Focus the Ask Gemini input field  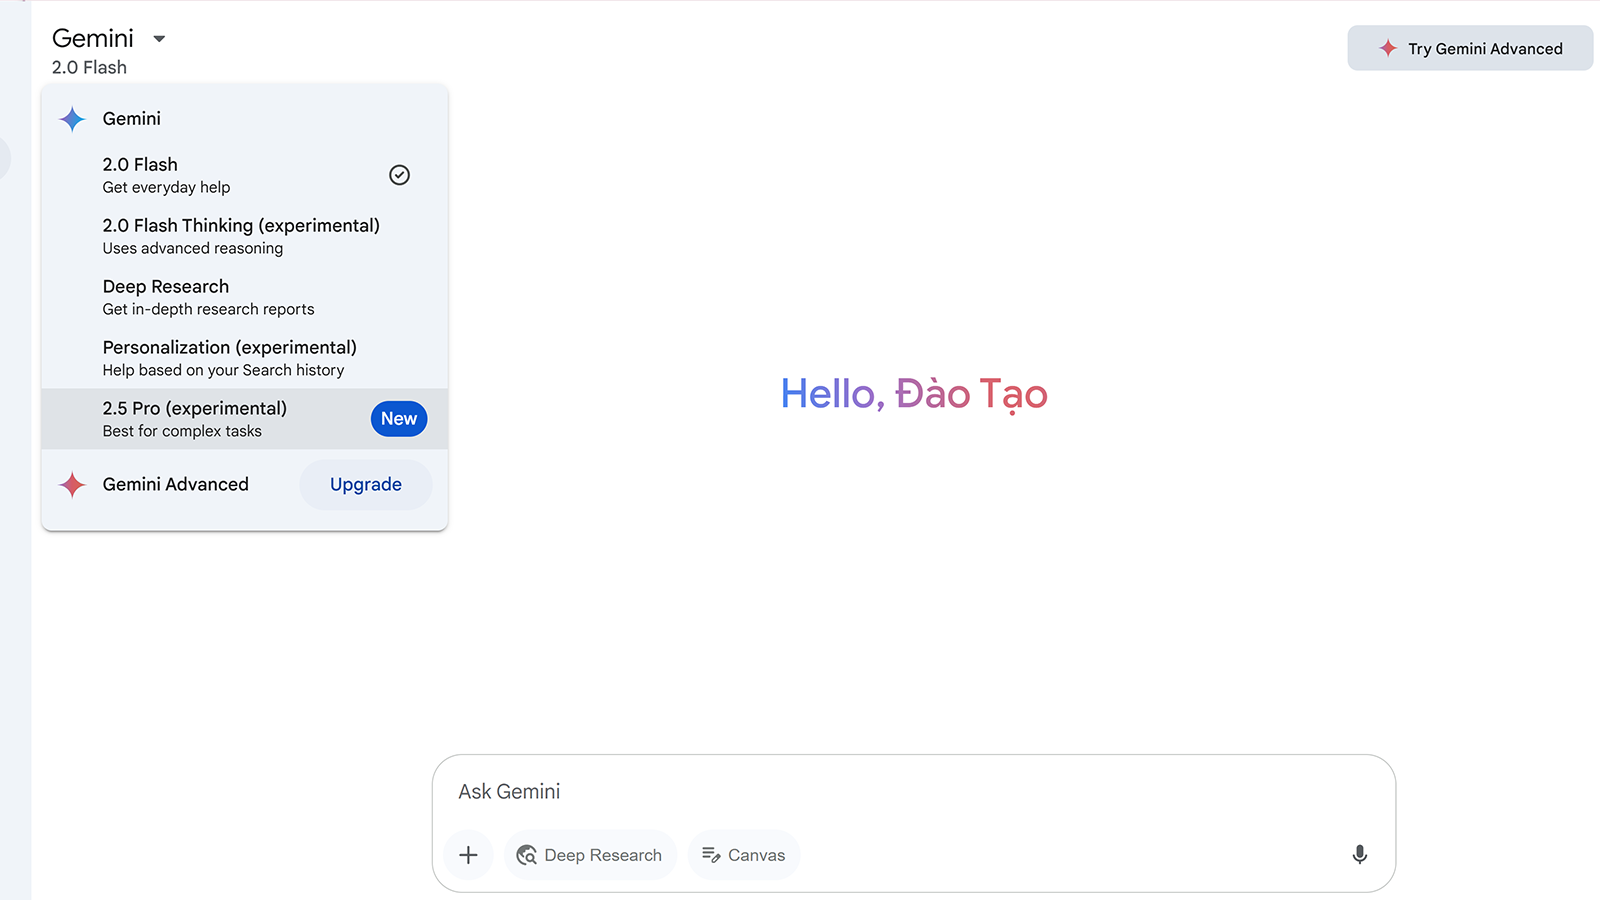[x=913, y=792]
